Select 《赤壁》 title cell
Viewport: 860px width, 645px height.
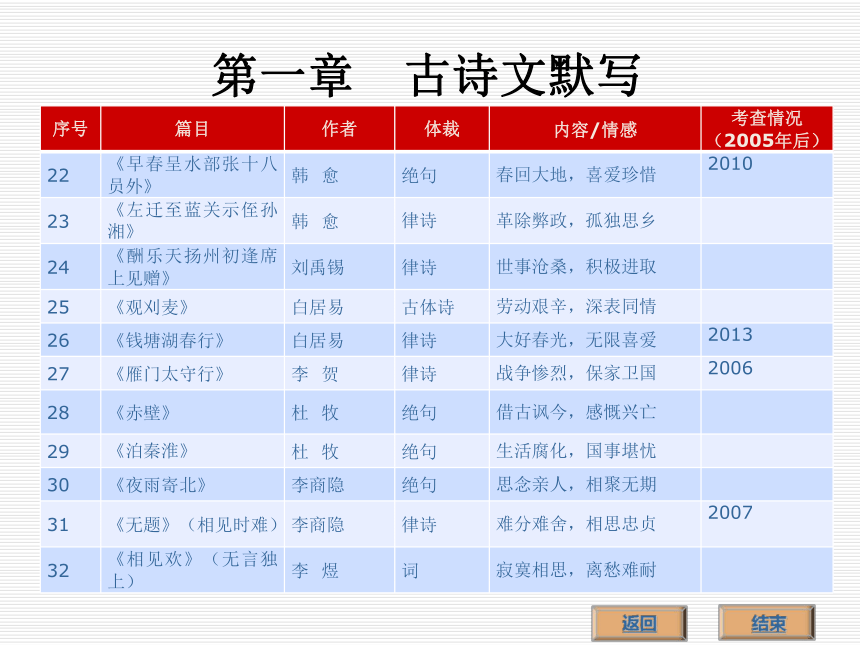pos(193,412)
